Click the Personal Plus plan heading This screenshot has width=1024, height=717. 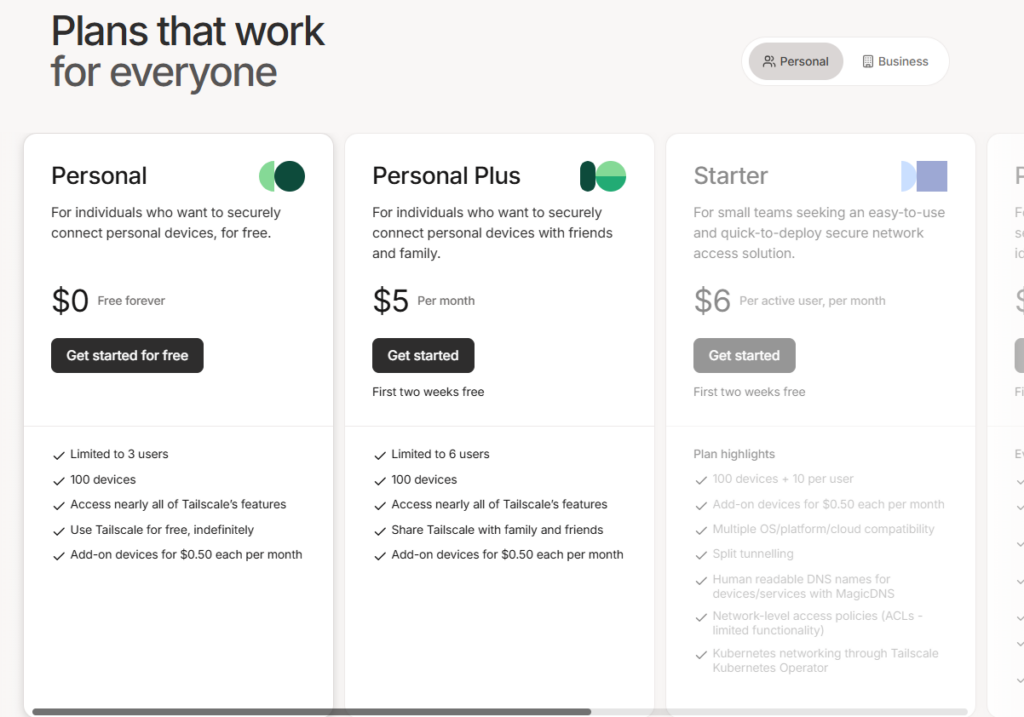446,176
